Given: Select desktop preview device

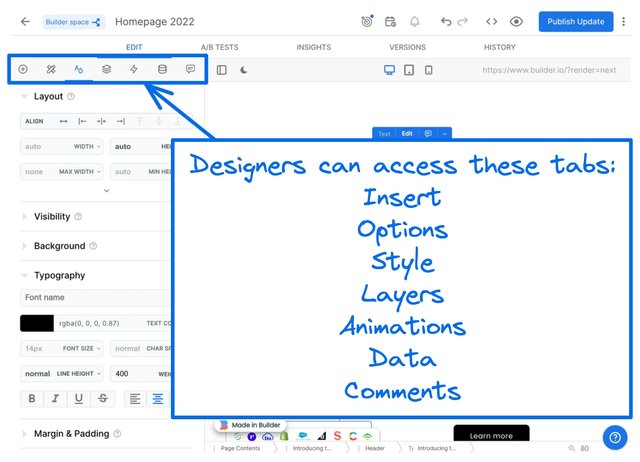Looking at the screenshot, I should [x=389, y=70].
